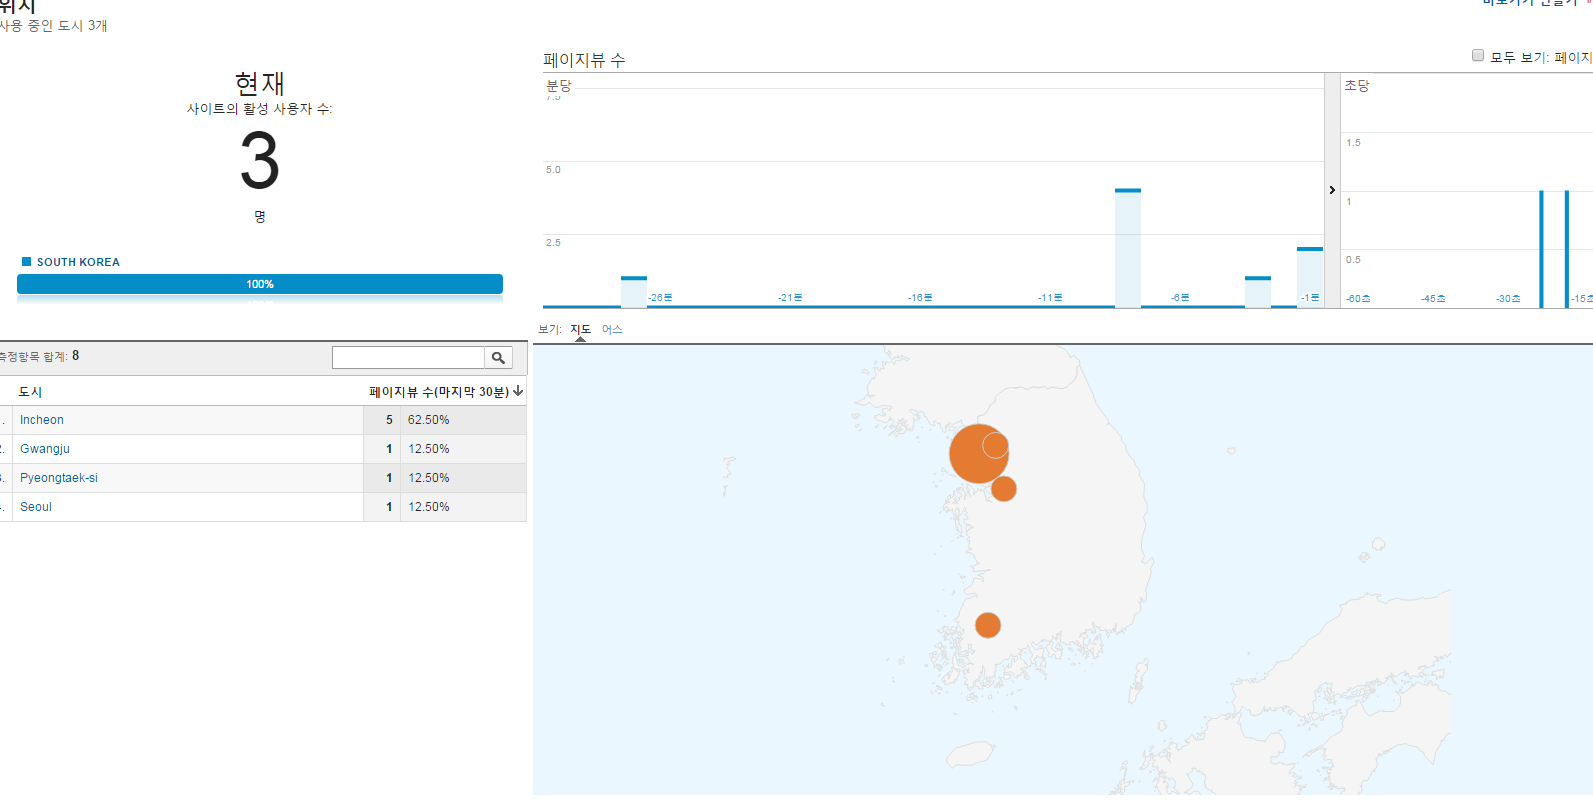Screen dimensions: 1593x810
Task: Switch to the 지도 map view tab
Action: (581, 330)
